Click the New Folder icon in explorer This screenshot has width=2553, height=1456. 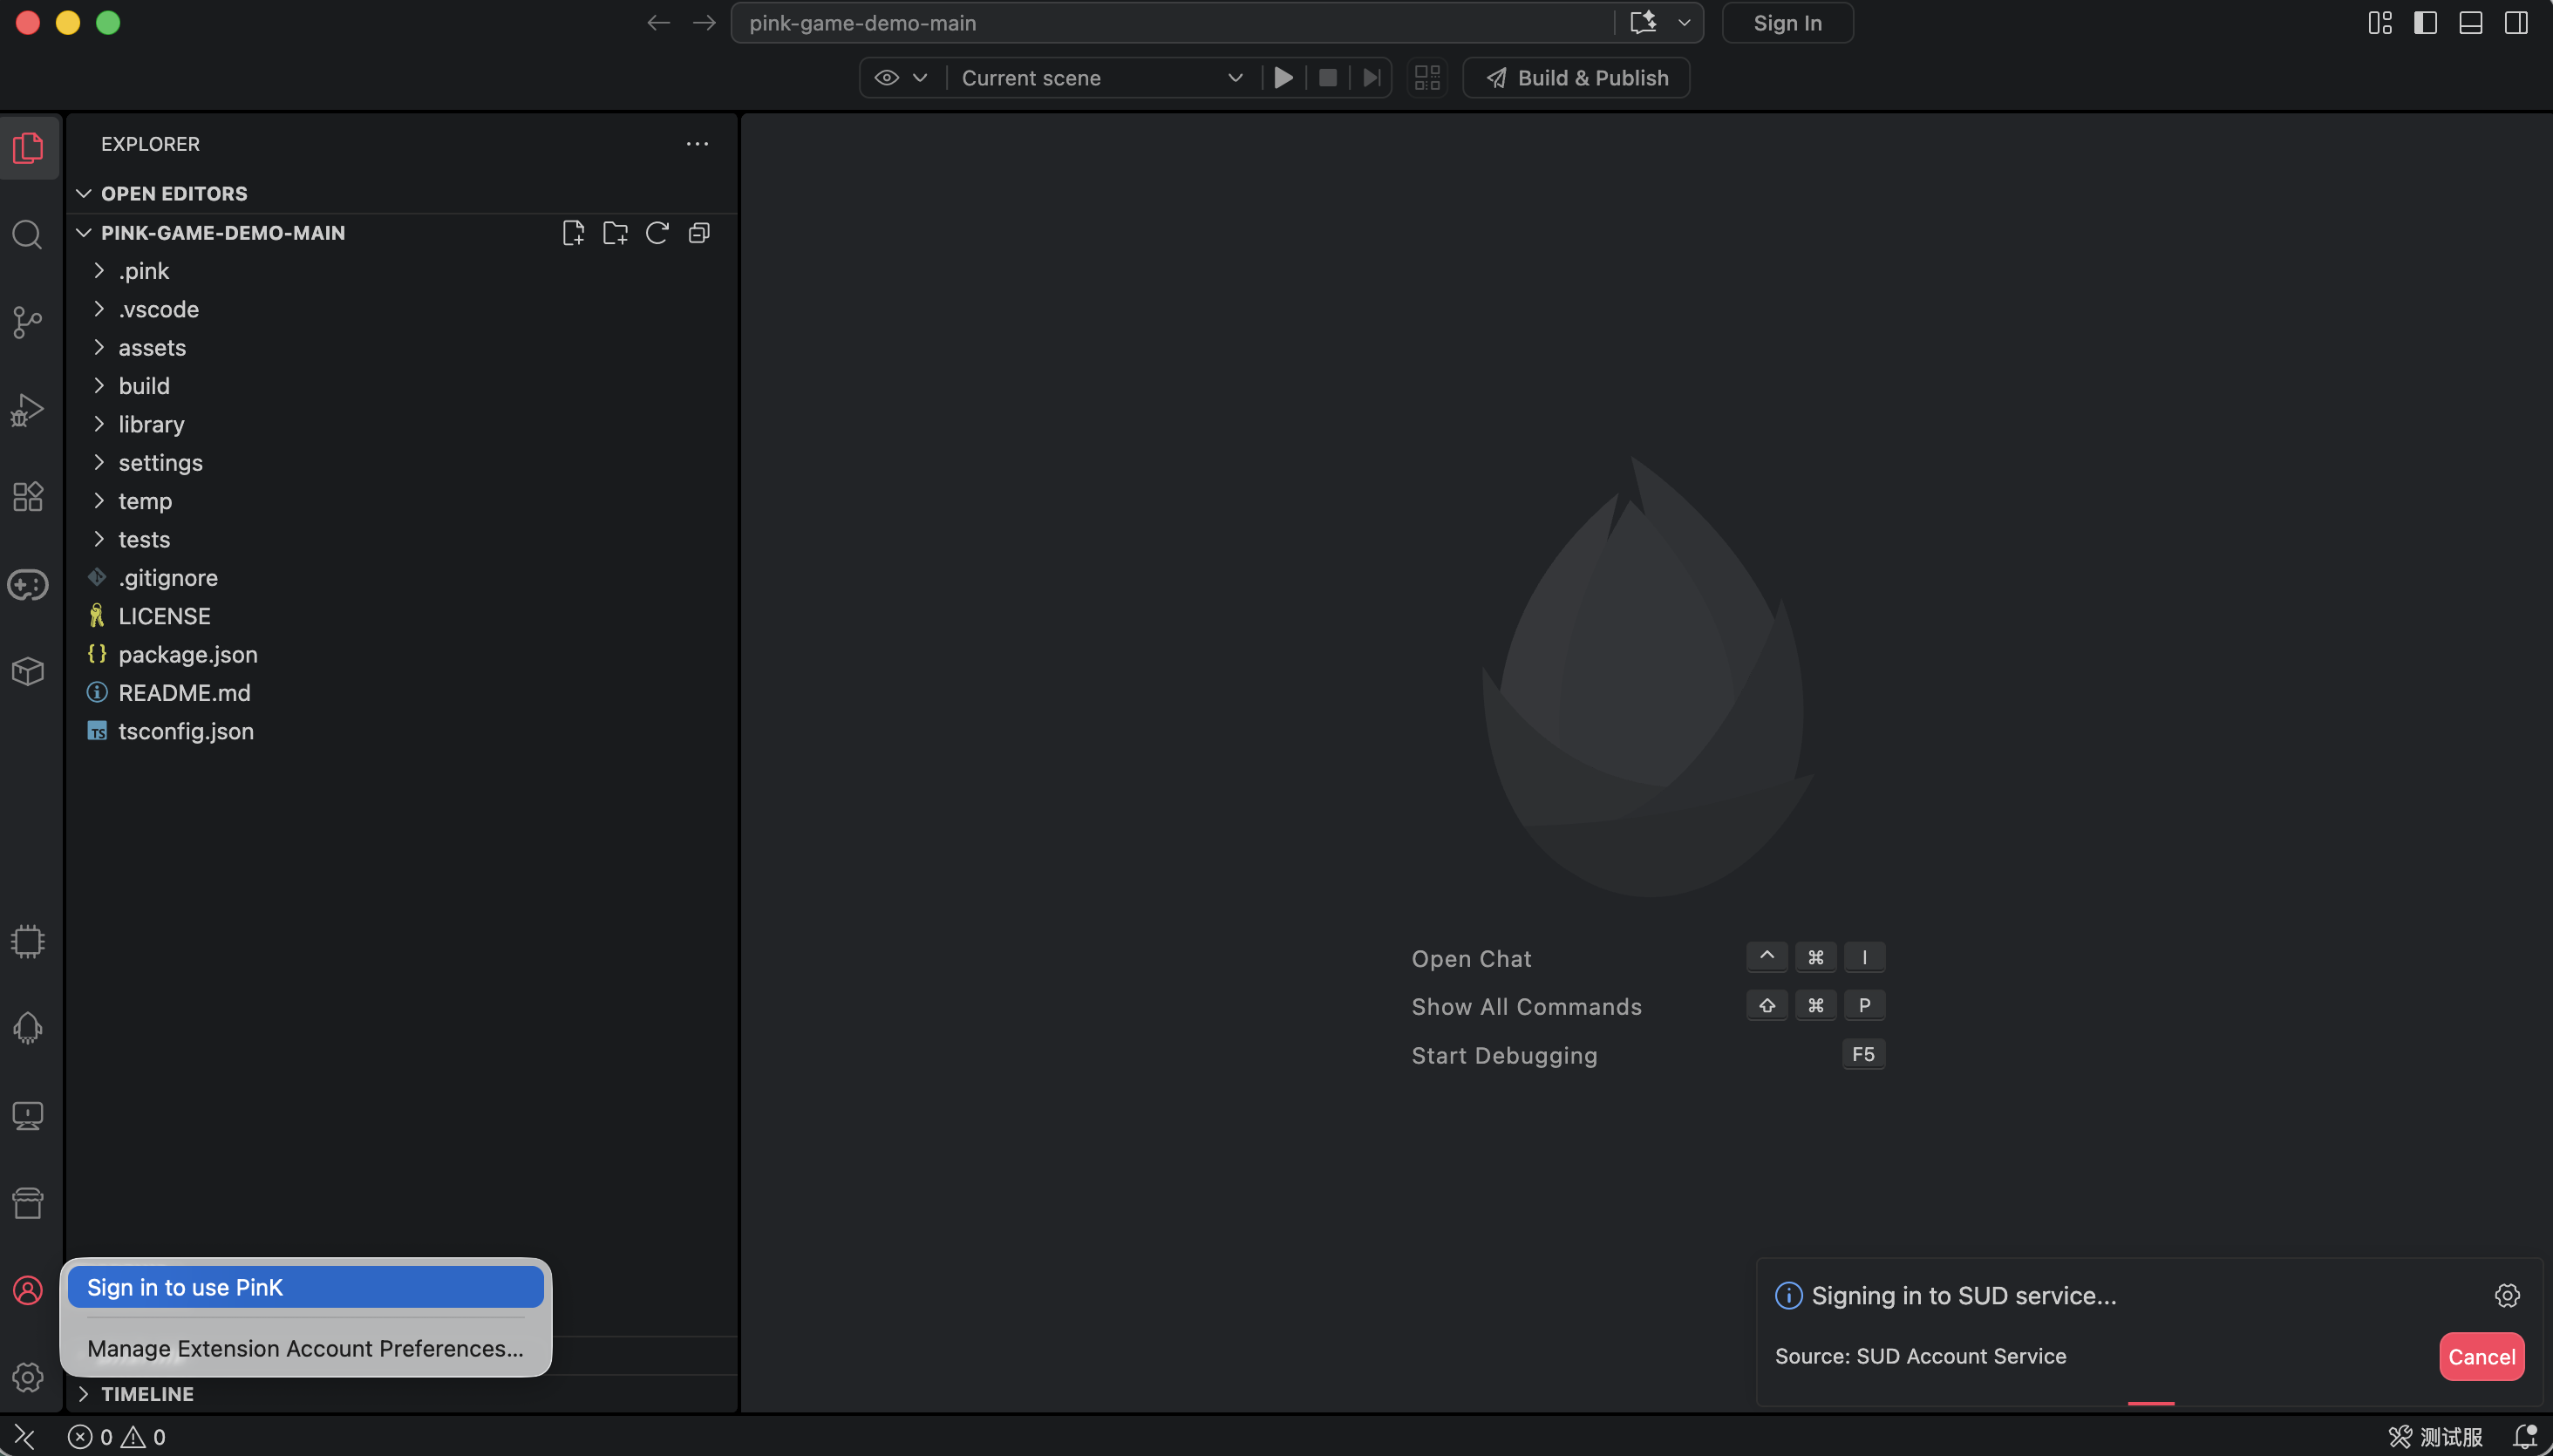click(x=615, y=233)
